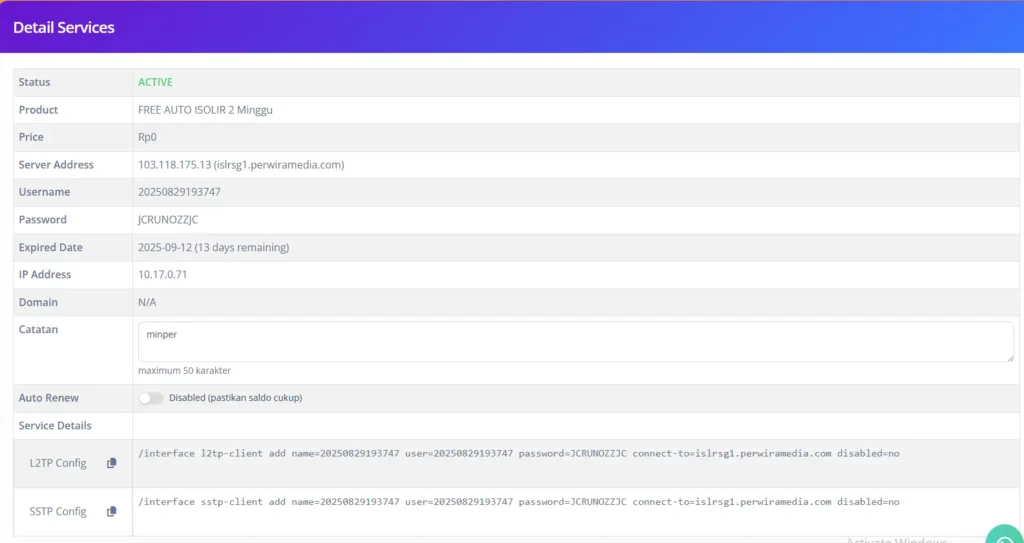Click the Username value 20250829193747
This screenshot has height=543, width=1024.
point(179,192)
